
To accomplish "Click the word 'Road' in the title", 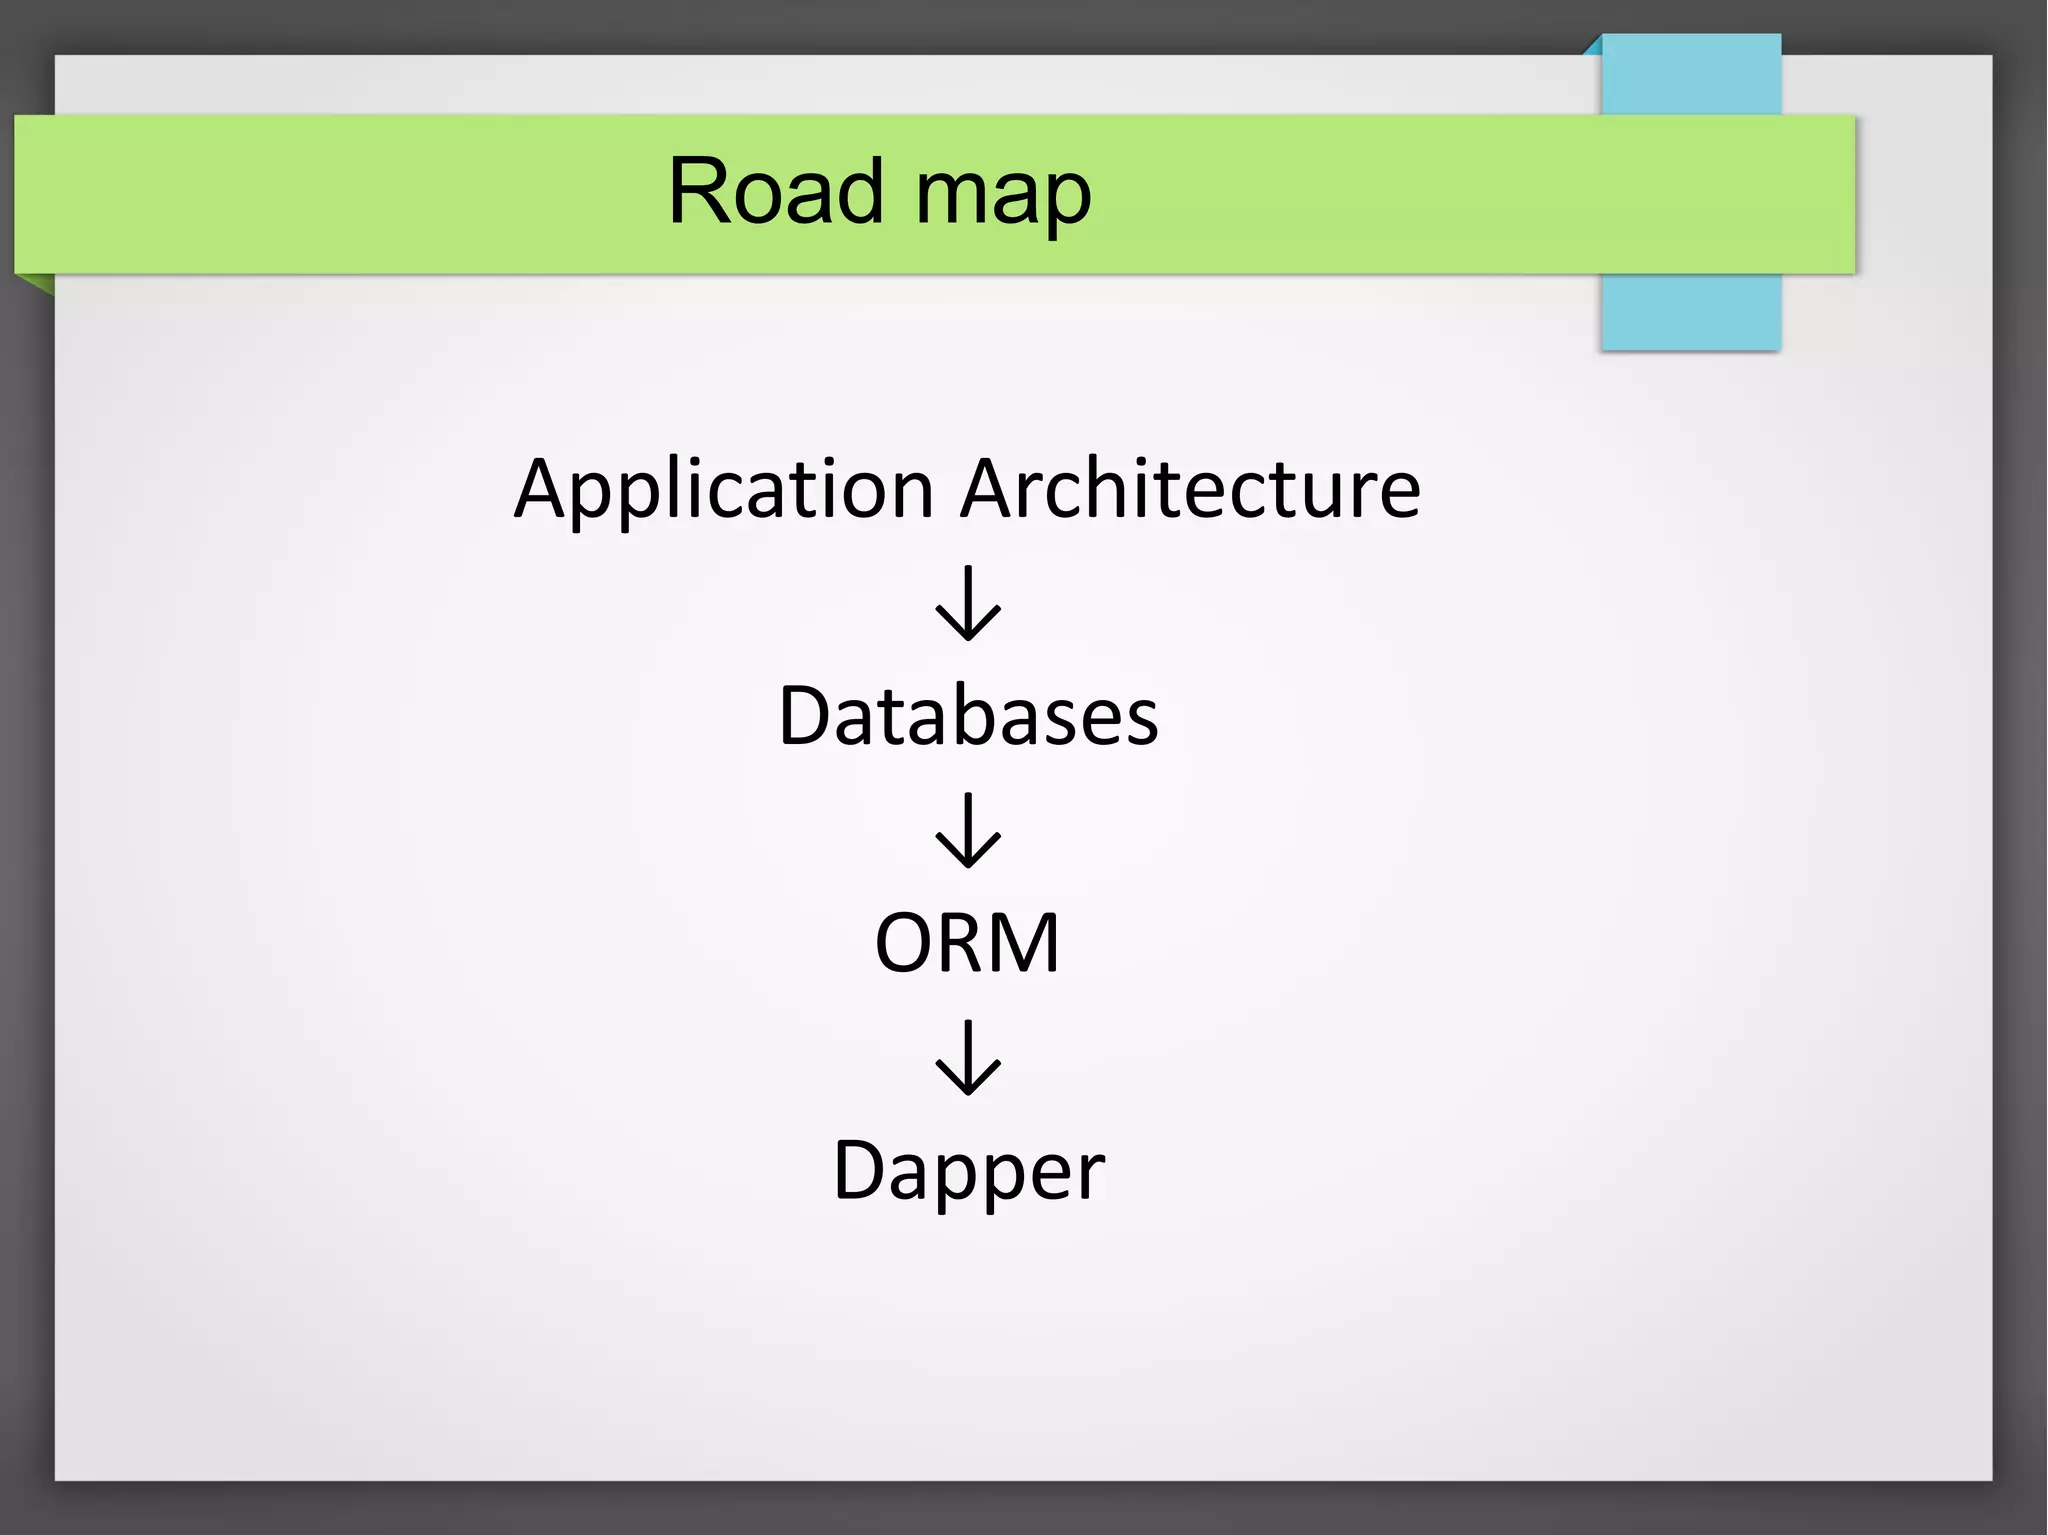I will 775,191.
